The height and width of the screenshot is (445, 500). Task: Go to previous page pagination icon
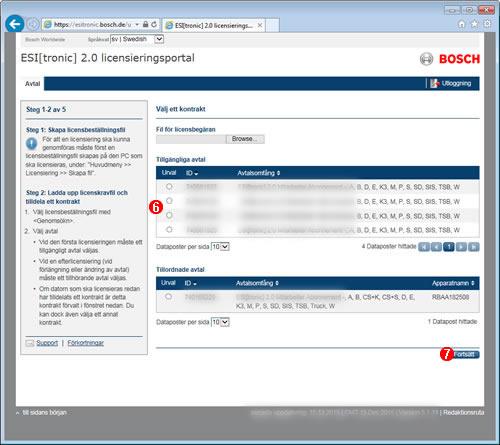pyautogui.click(x=436, y=247)
